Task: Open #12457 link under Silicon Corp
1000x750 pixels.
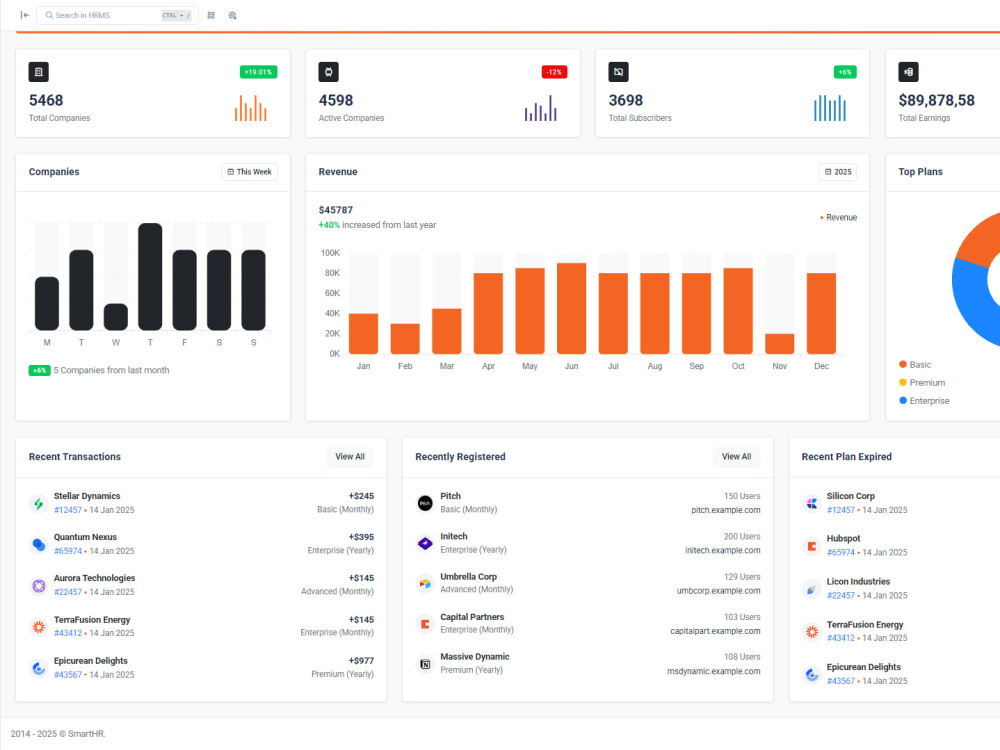Action: point(841,510)
